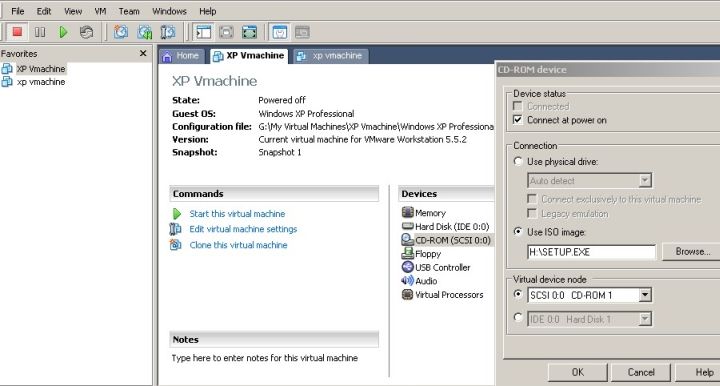The width and height of the screenshot is (720, 386).
Task: Open the View menu
Action: pos(73,11)
